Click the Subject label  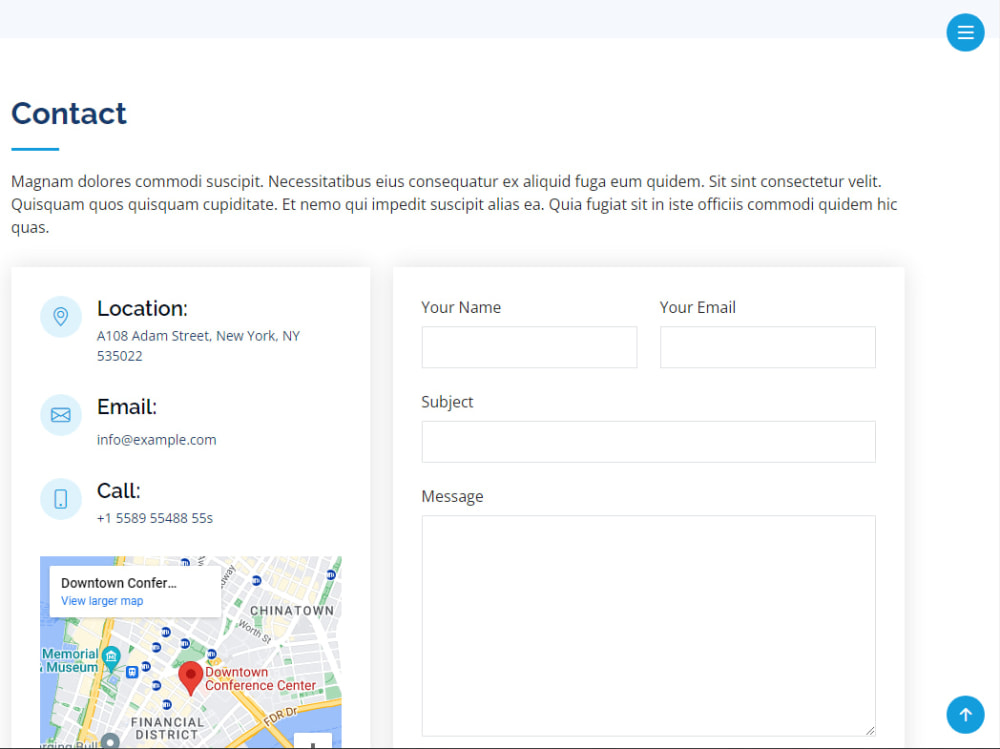(447, 403)
